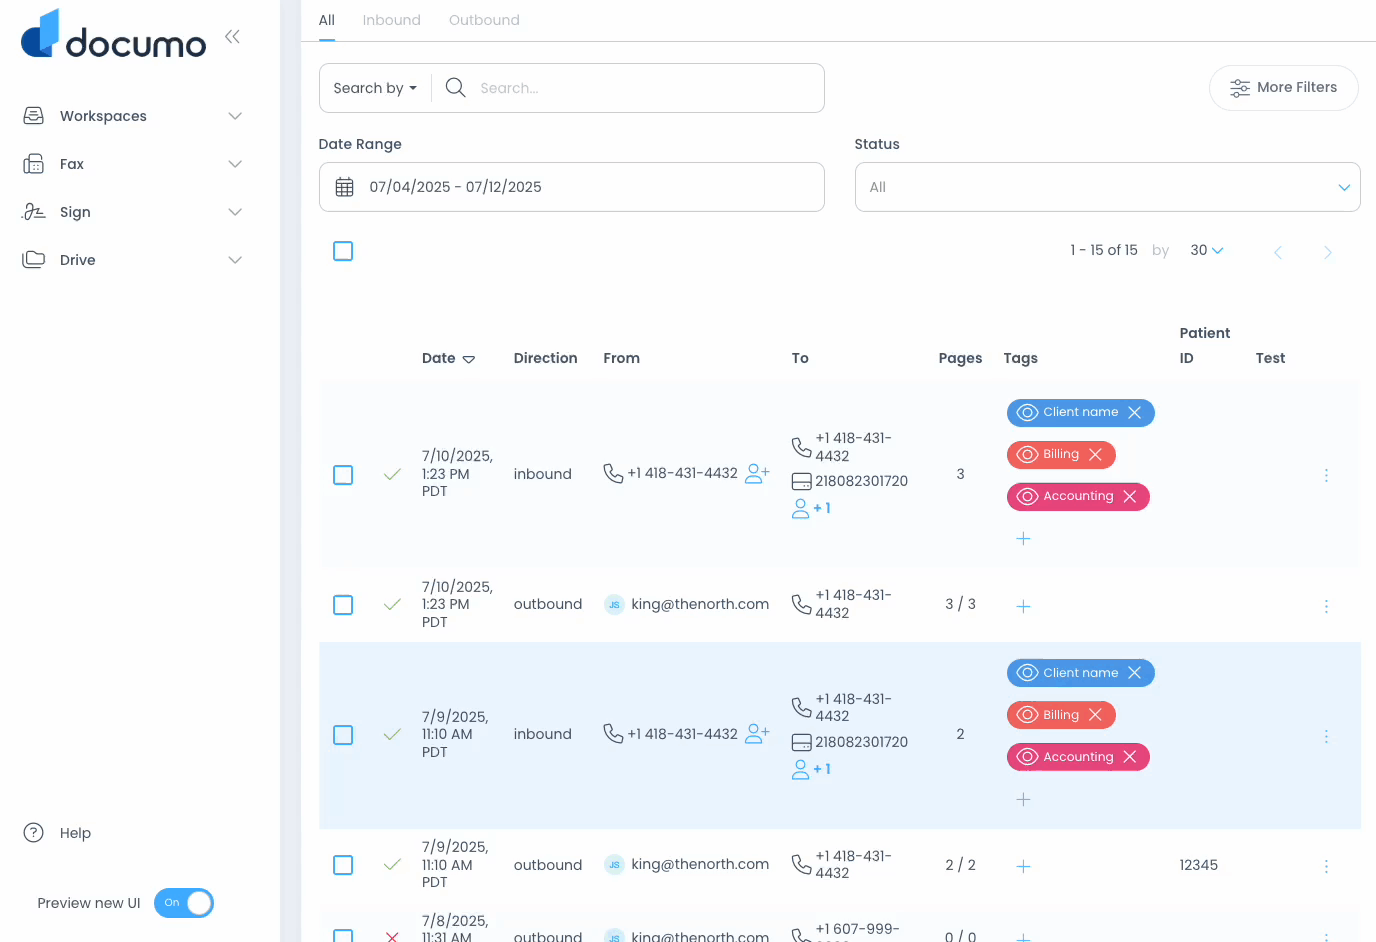
Task: Remove Accounting tag on 7/9 inbound fax
Action: pos(1130,757)
